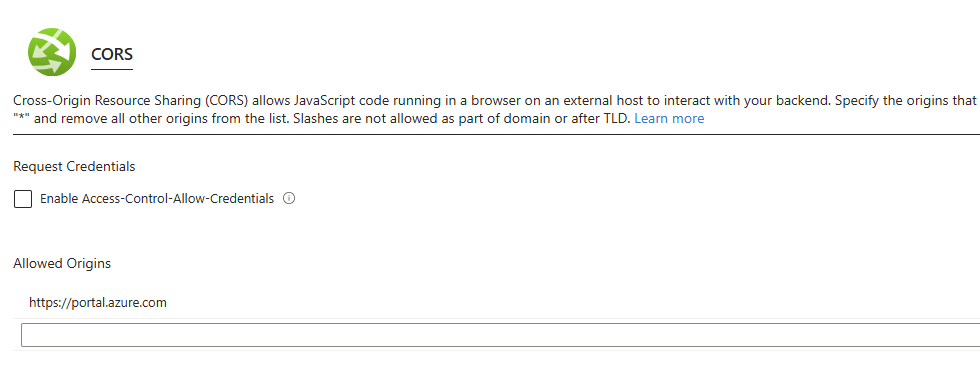Enable the Access-Control-Allow-Credentials checkbox
This screenshot has height=382, width=980.
tap(23, 199)
